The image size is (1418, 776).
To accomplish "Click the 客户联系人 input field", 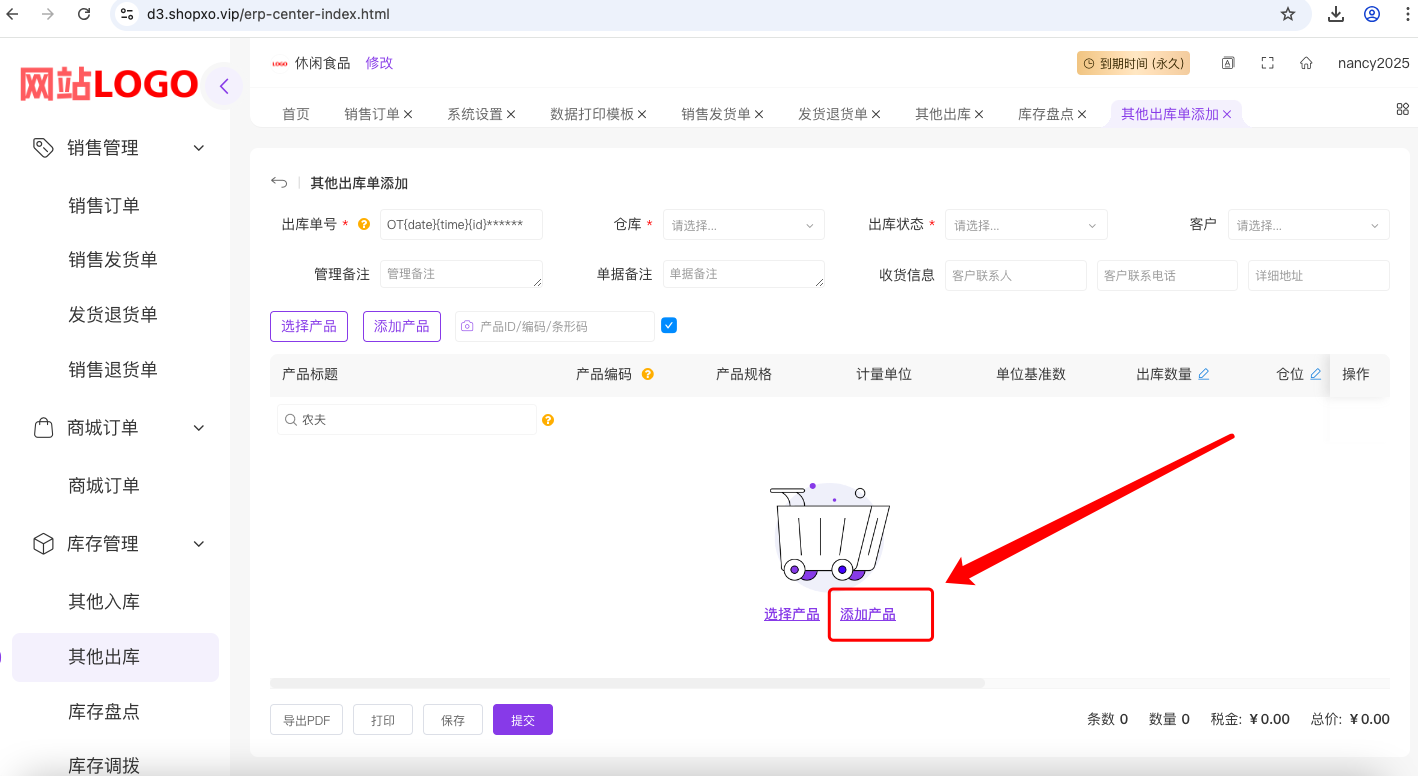I will (1016, 275).
